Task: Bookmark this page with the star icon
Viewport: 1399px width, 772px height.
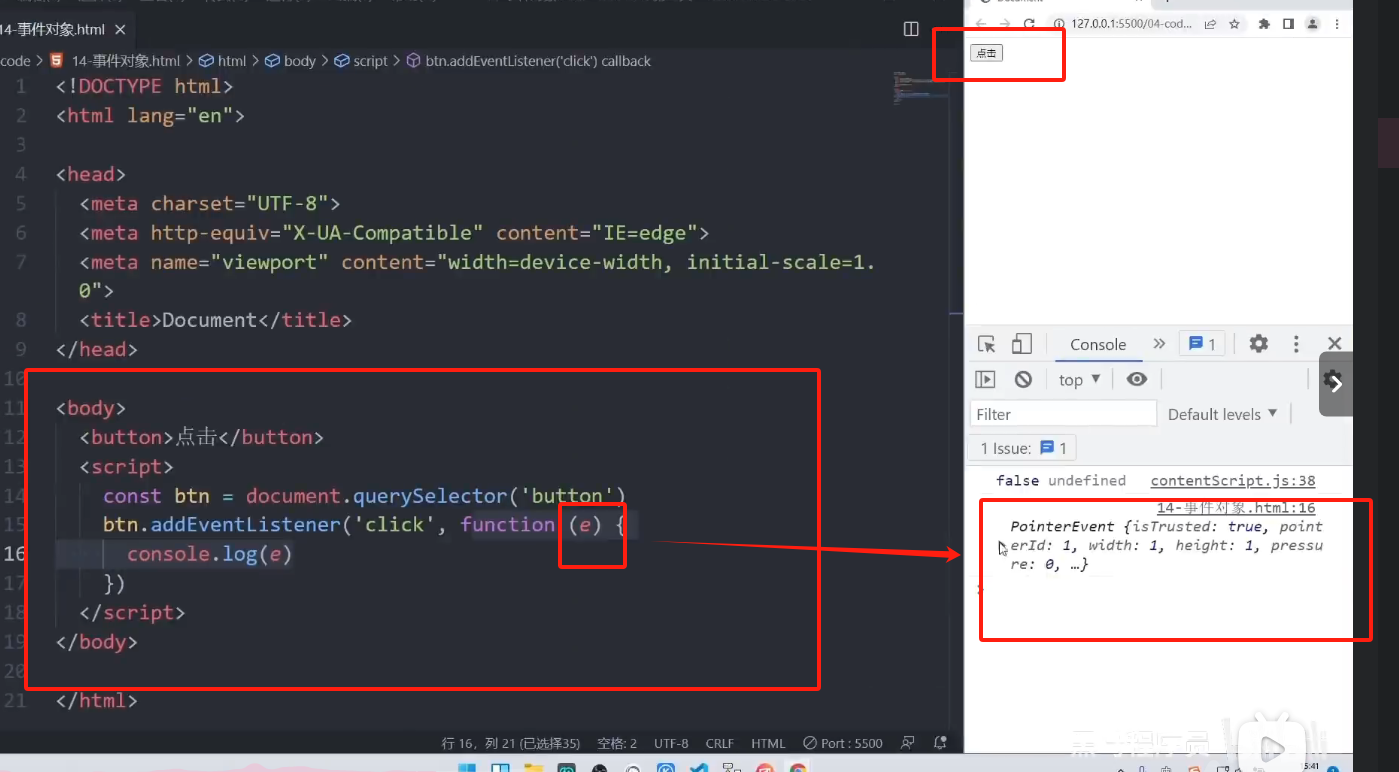Action: point(1235,24)
